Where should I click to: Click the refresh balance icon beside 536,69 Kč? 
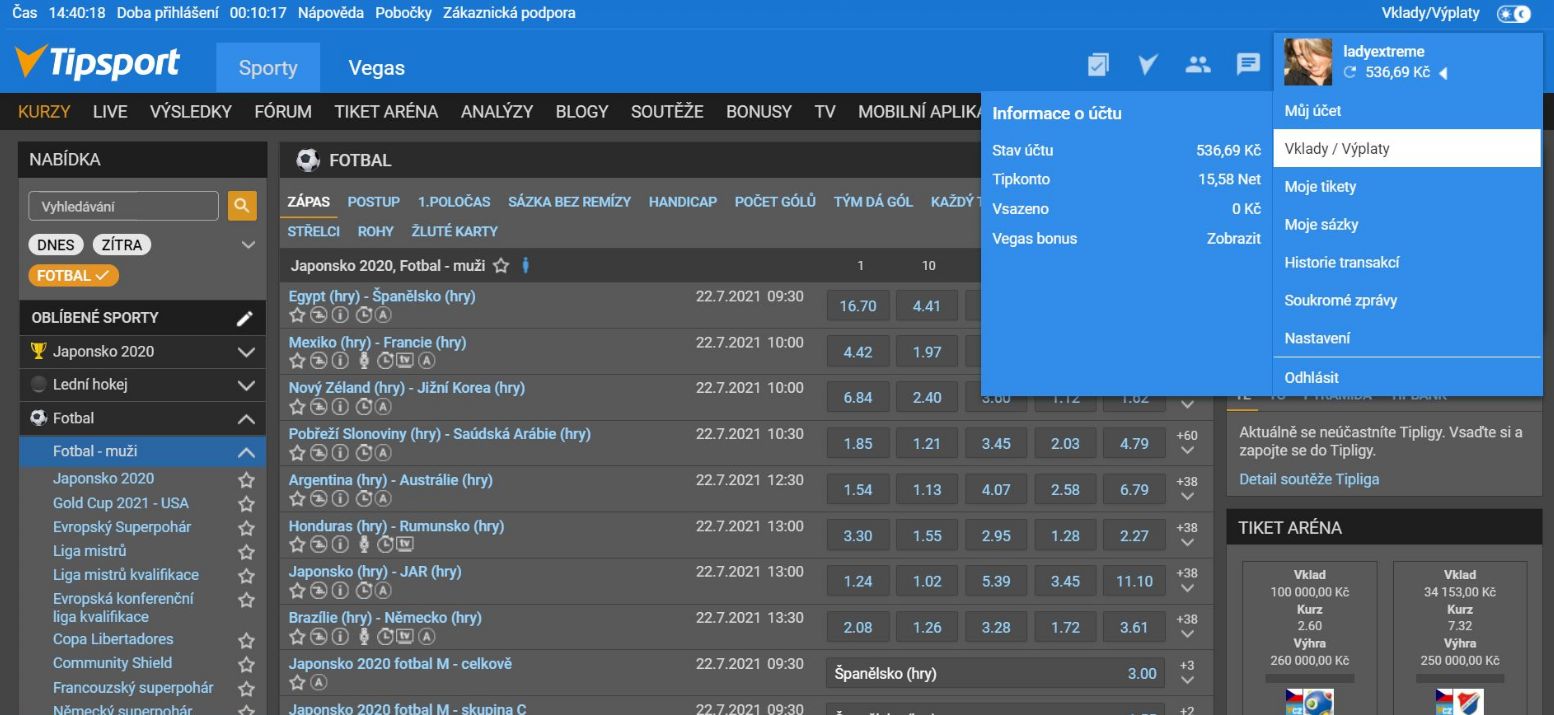tap(1350, 73)
